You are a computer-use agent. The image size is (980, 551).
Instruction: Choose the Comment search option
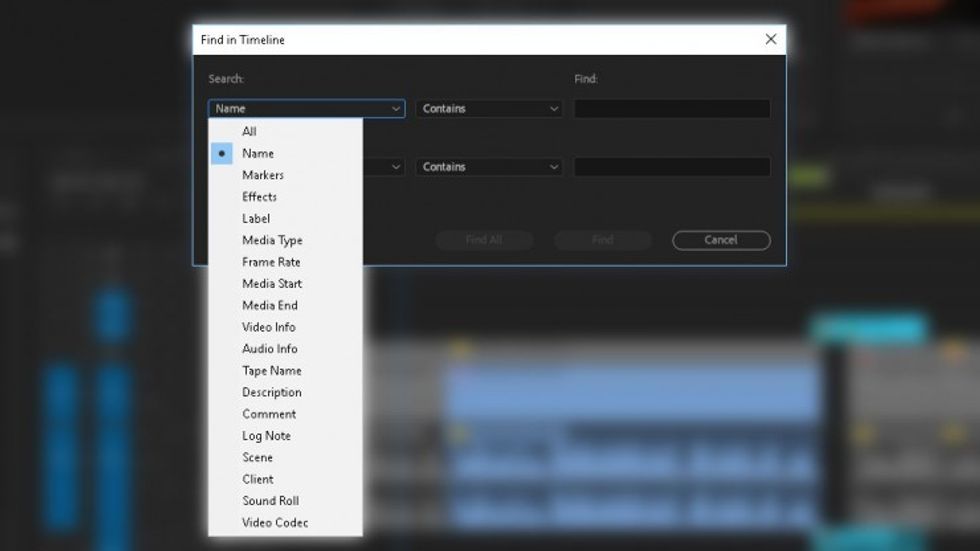[285, 414]
